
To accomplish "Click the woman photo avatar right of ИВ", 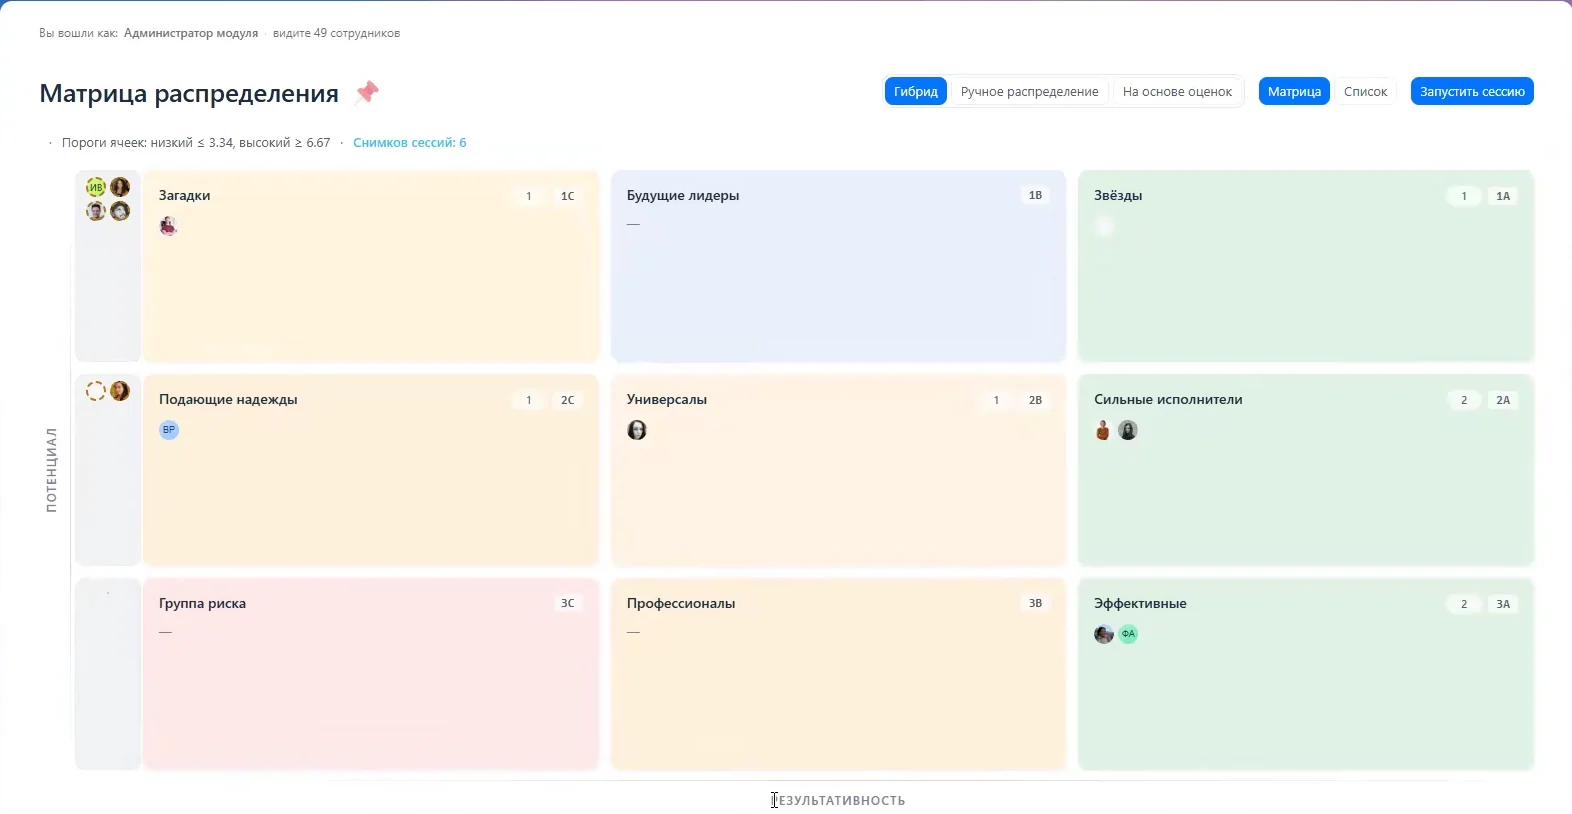I will pos(120,187).
